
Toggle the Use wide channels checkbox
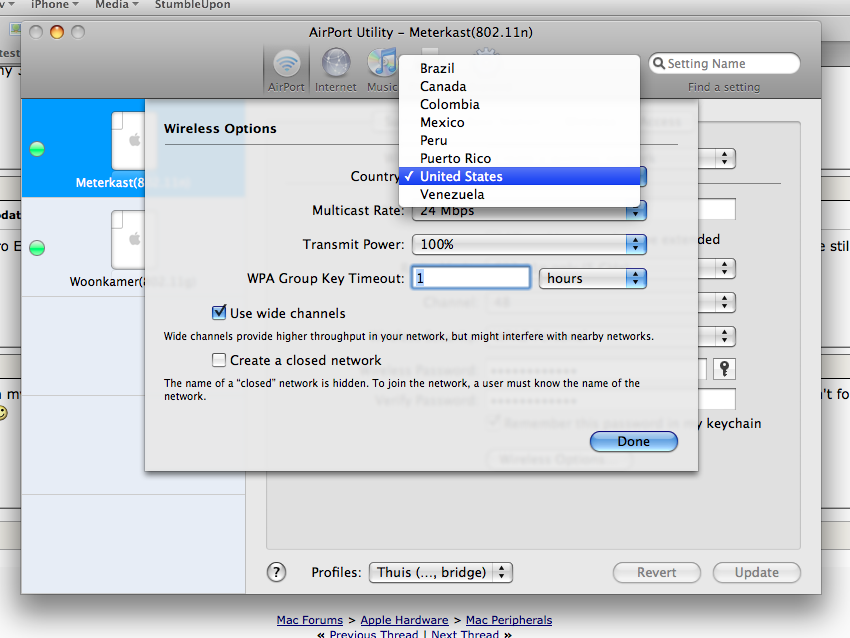[219, 313]
